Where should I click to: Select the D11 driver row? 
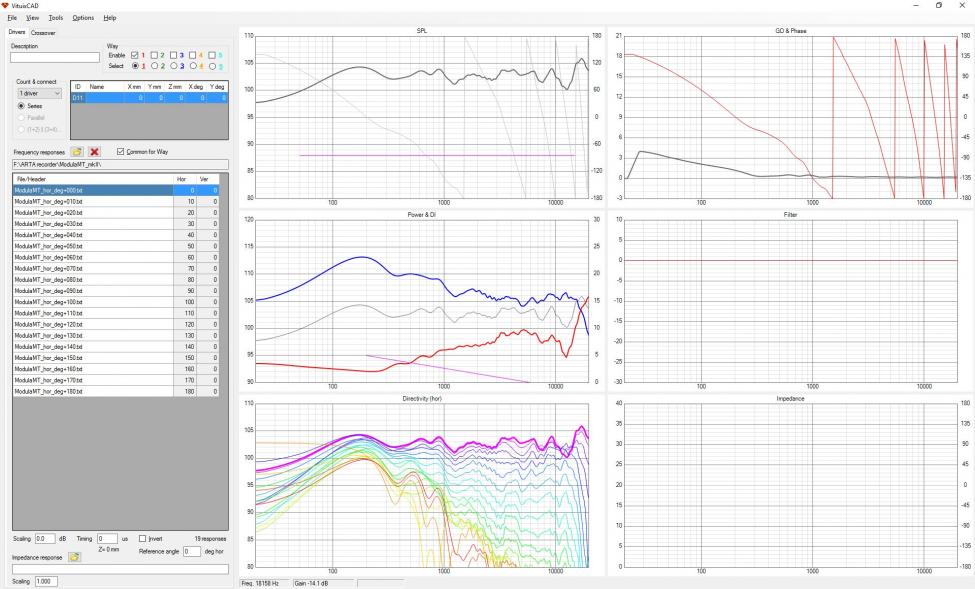(149, 98)
